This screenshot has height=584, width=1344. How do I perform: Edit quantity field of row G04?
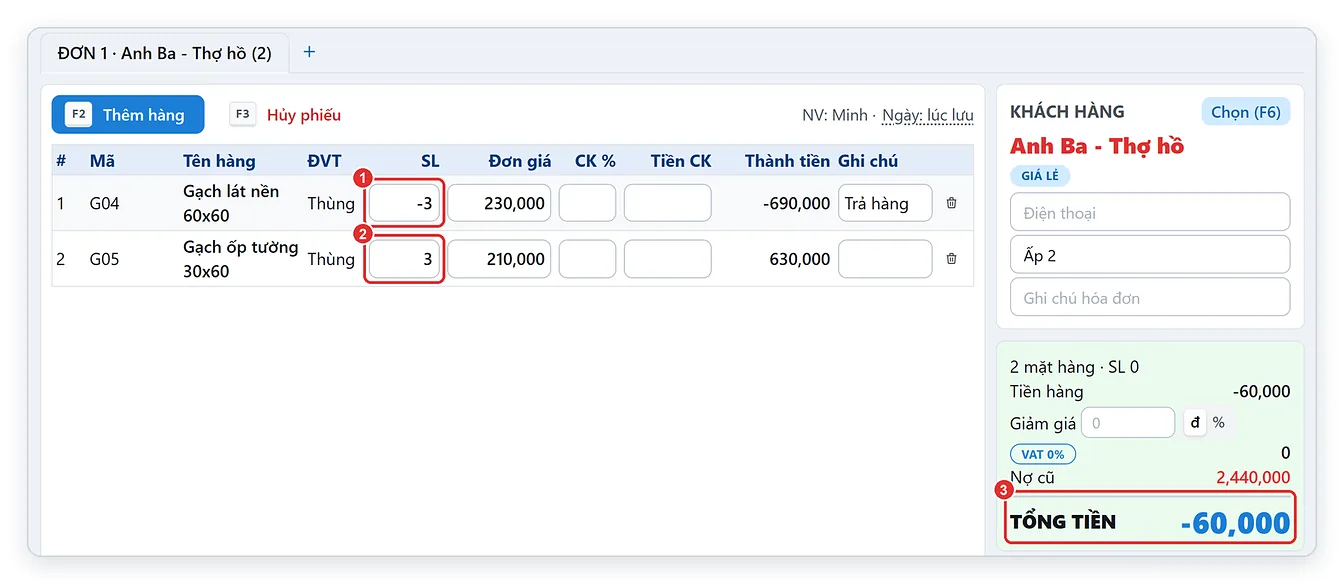pos(405,203)
